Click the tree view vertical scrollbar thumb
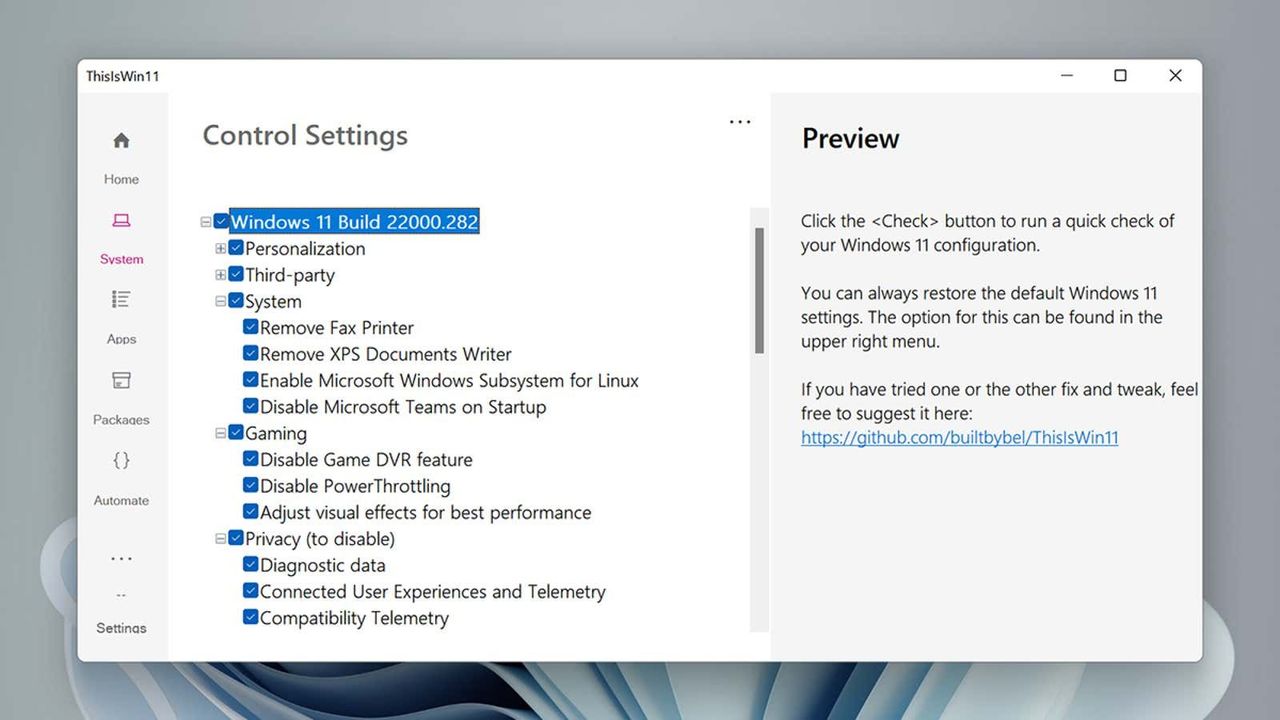 (x=760, y=290)
